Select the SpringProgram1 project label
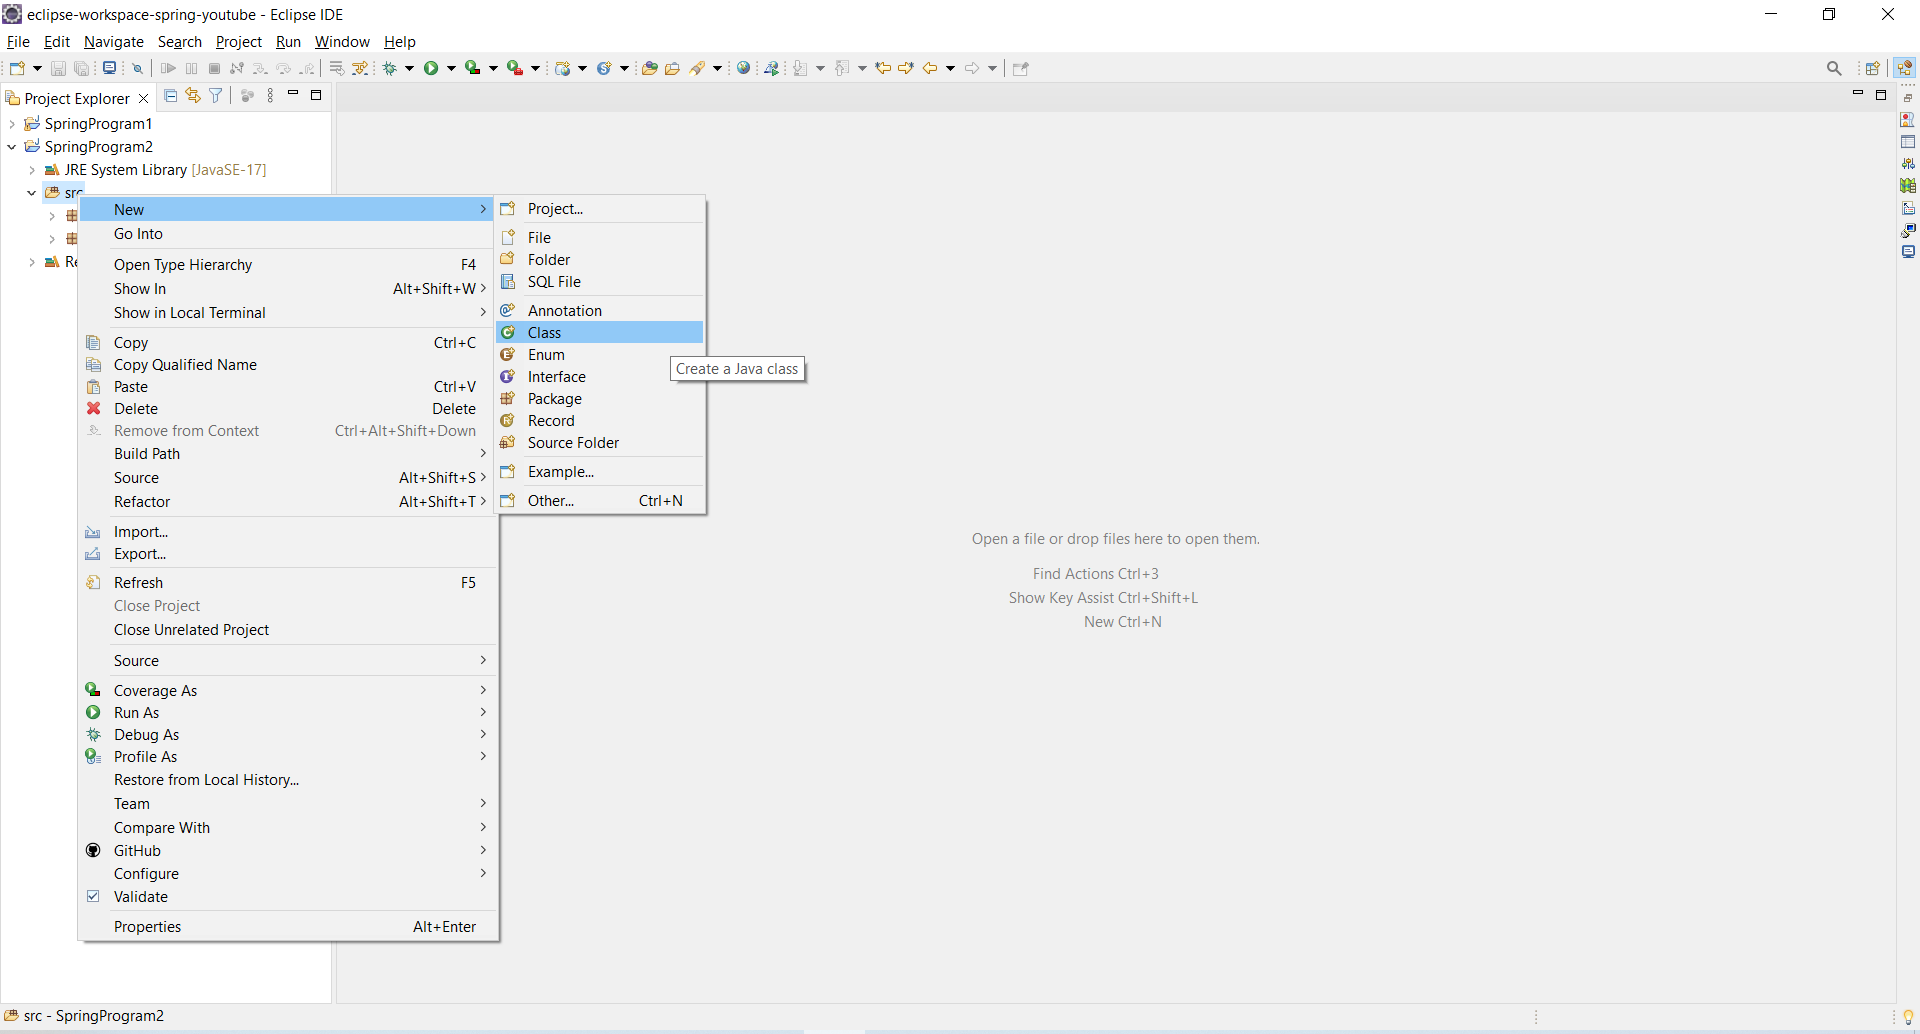This screenshot has height=1034, width=1920. (x=99, y=124)
